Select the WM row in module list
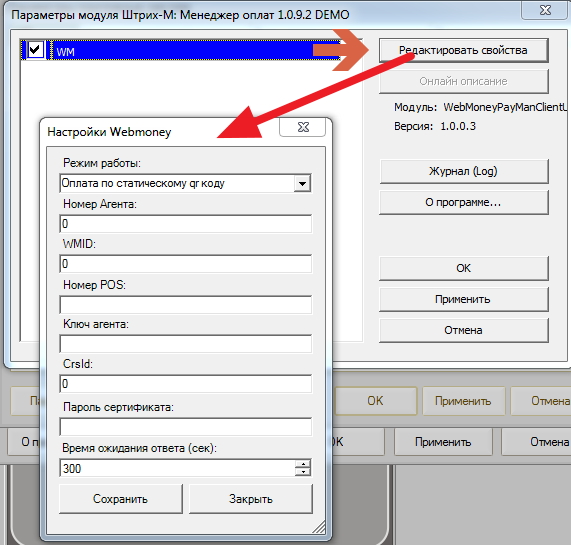The width and height of the screenshot is (571, 545). 181,50
